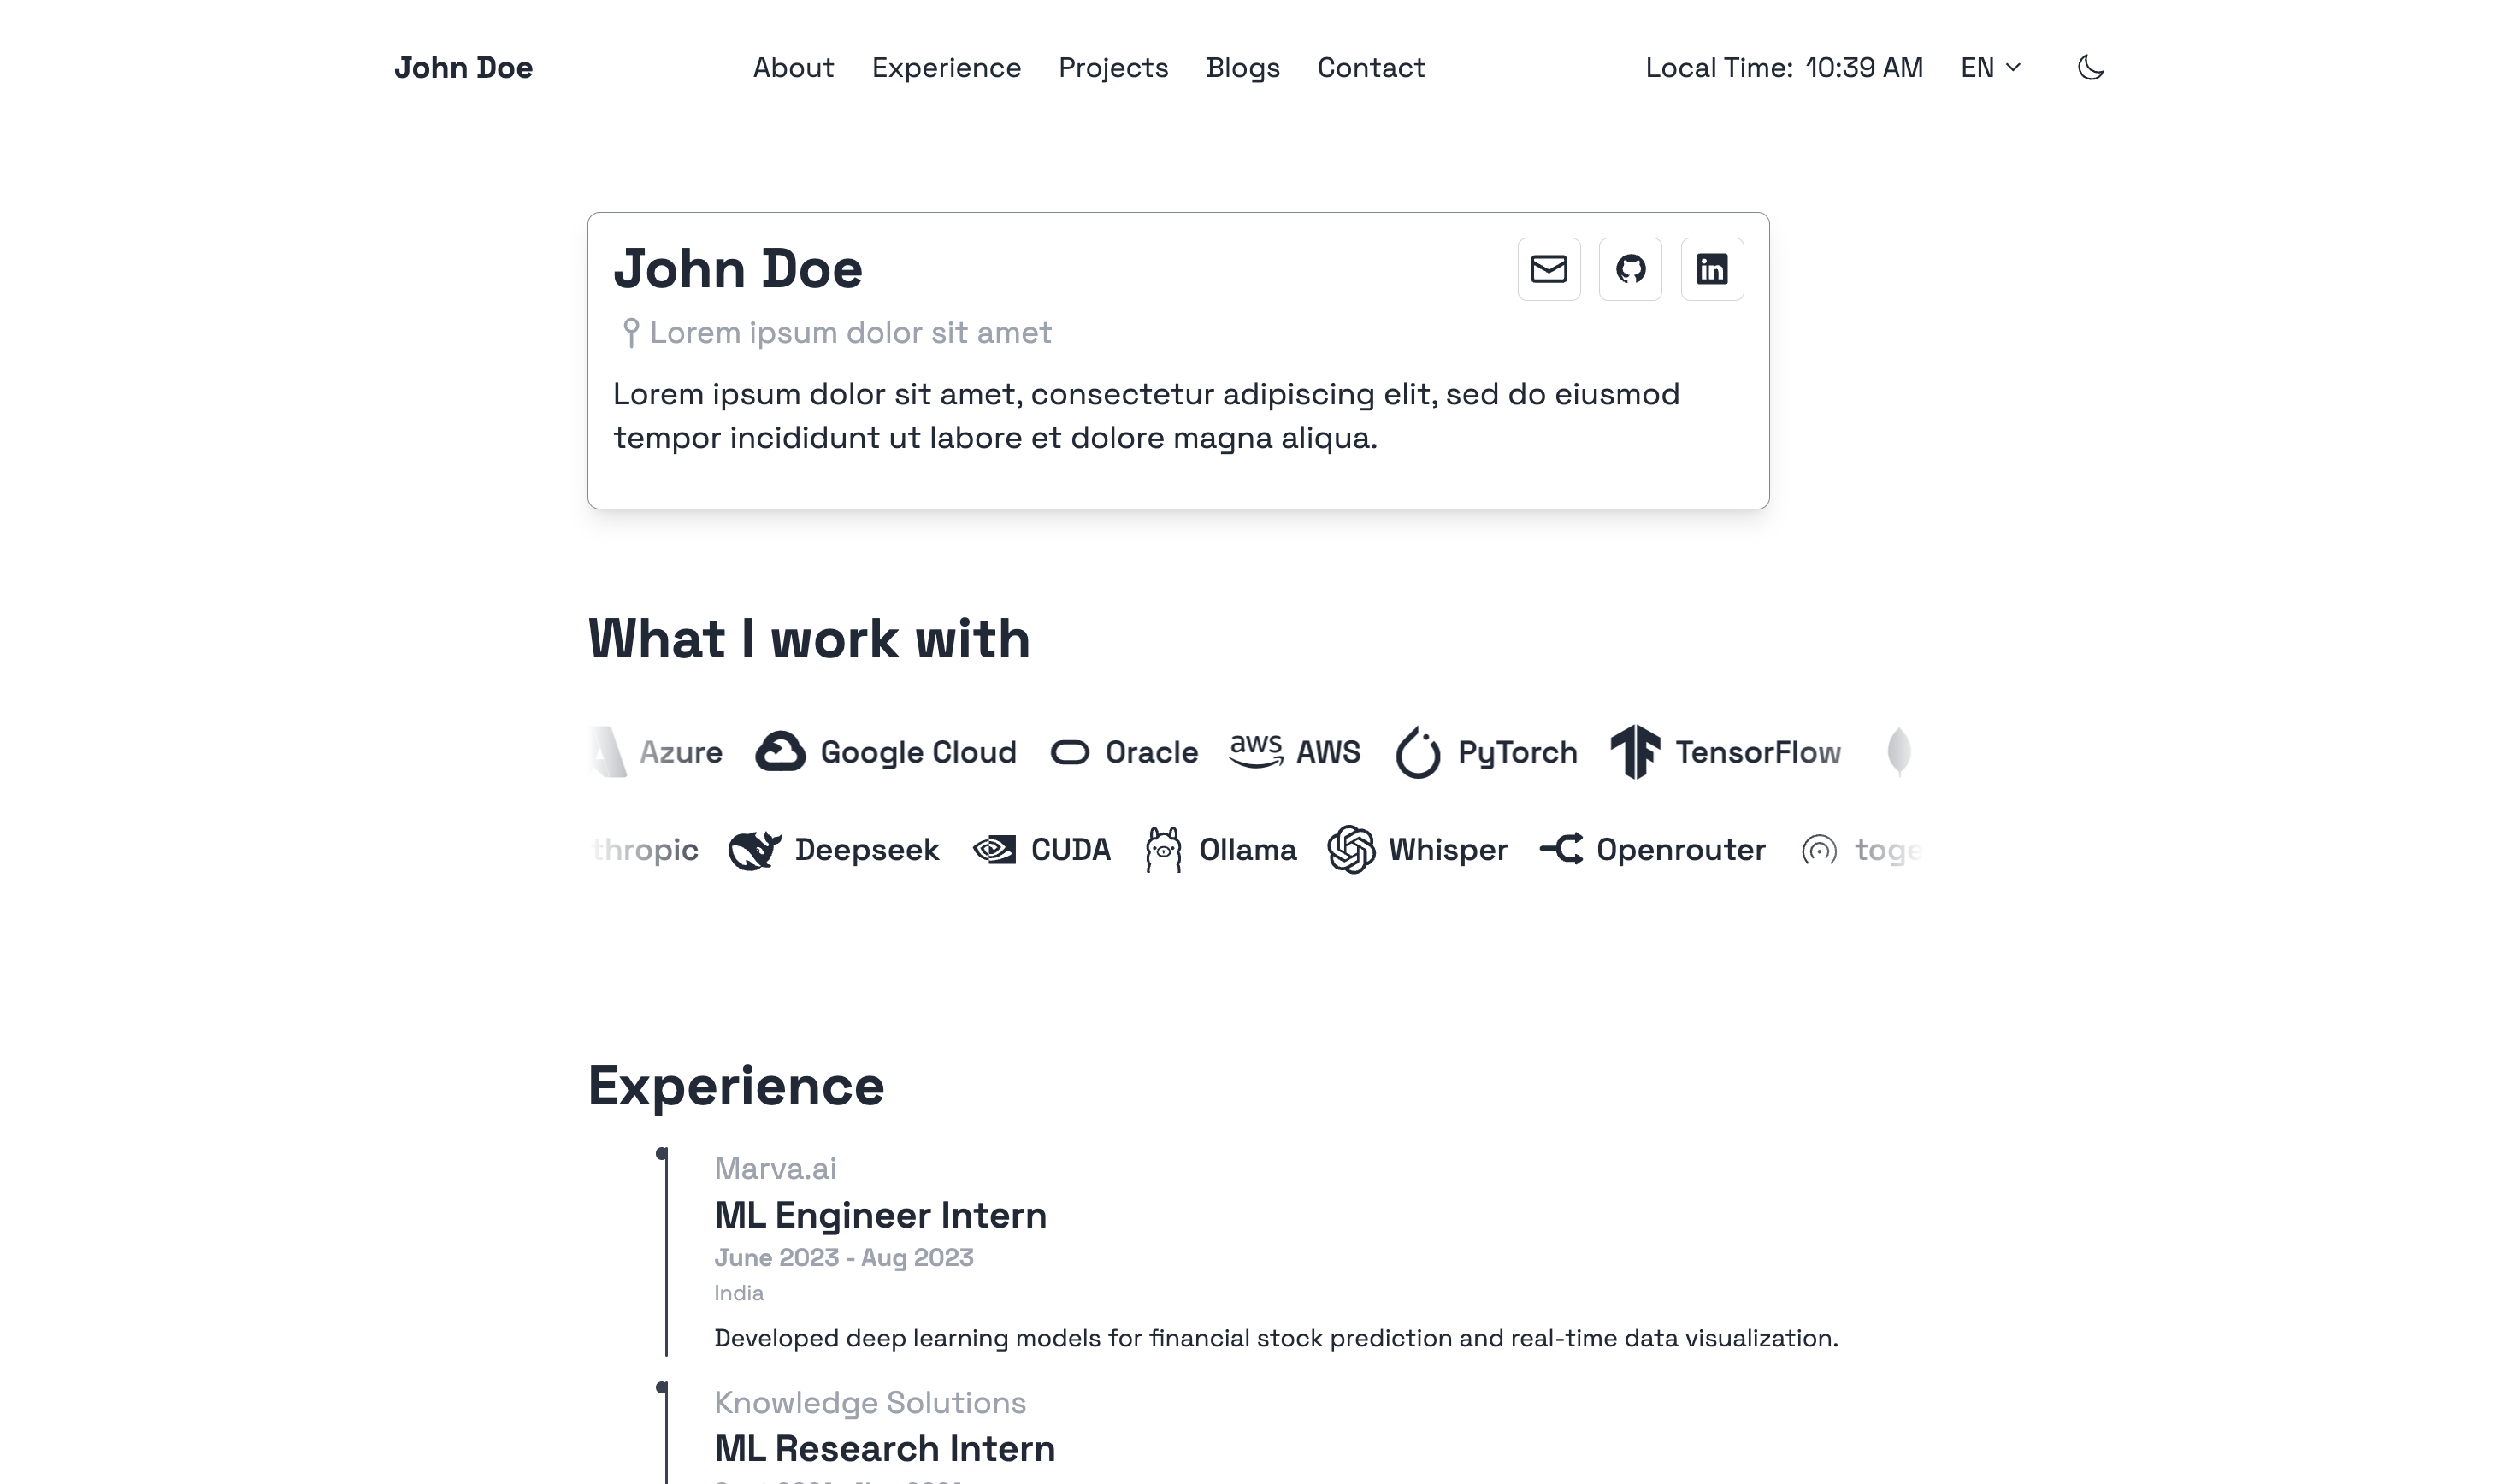The image size is (2514, 1484).
Task: Click the Google Cloud logo icon
Action: click(780, 752)
